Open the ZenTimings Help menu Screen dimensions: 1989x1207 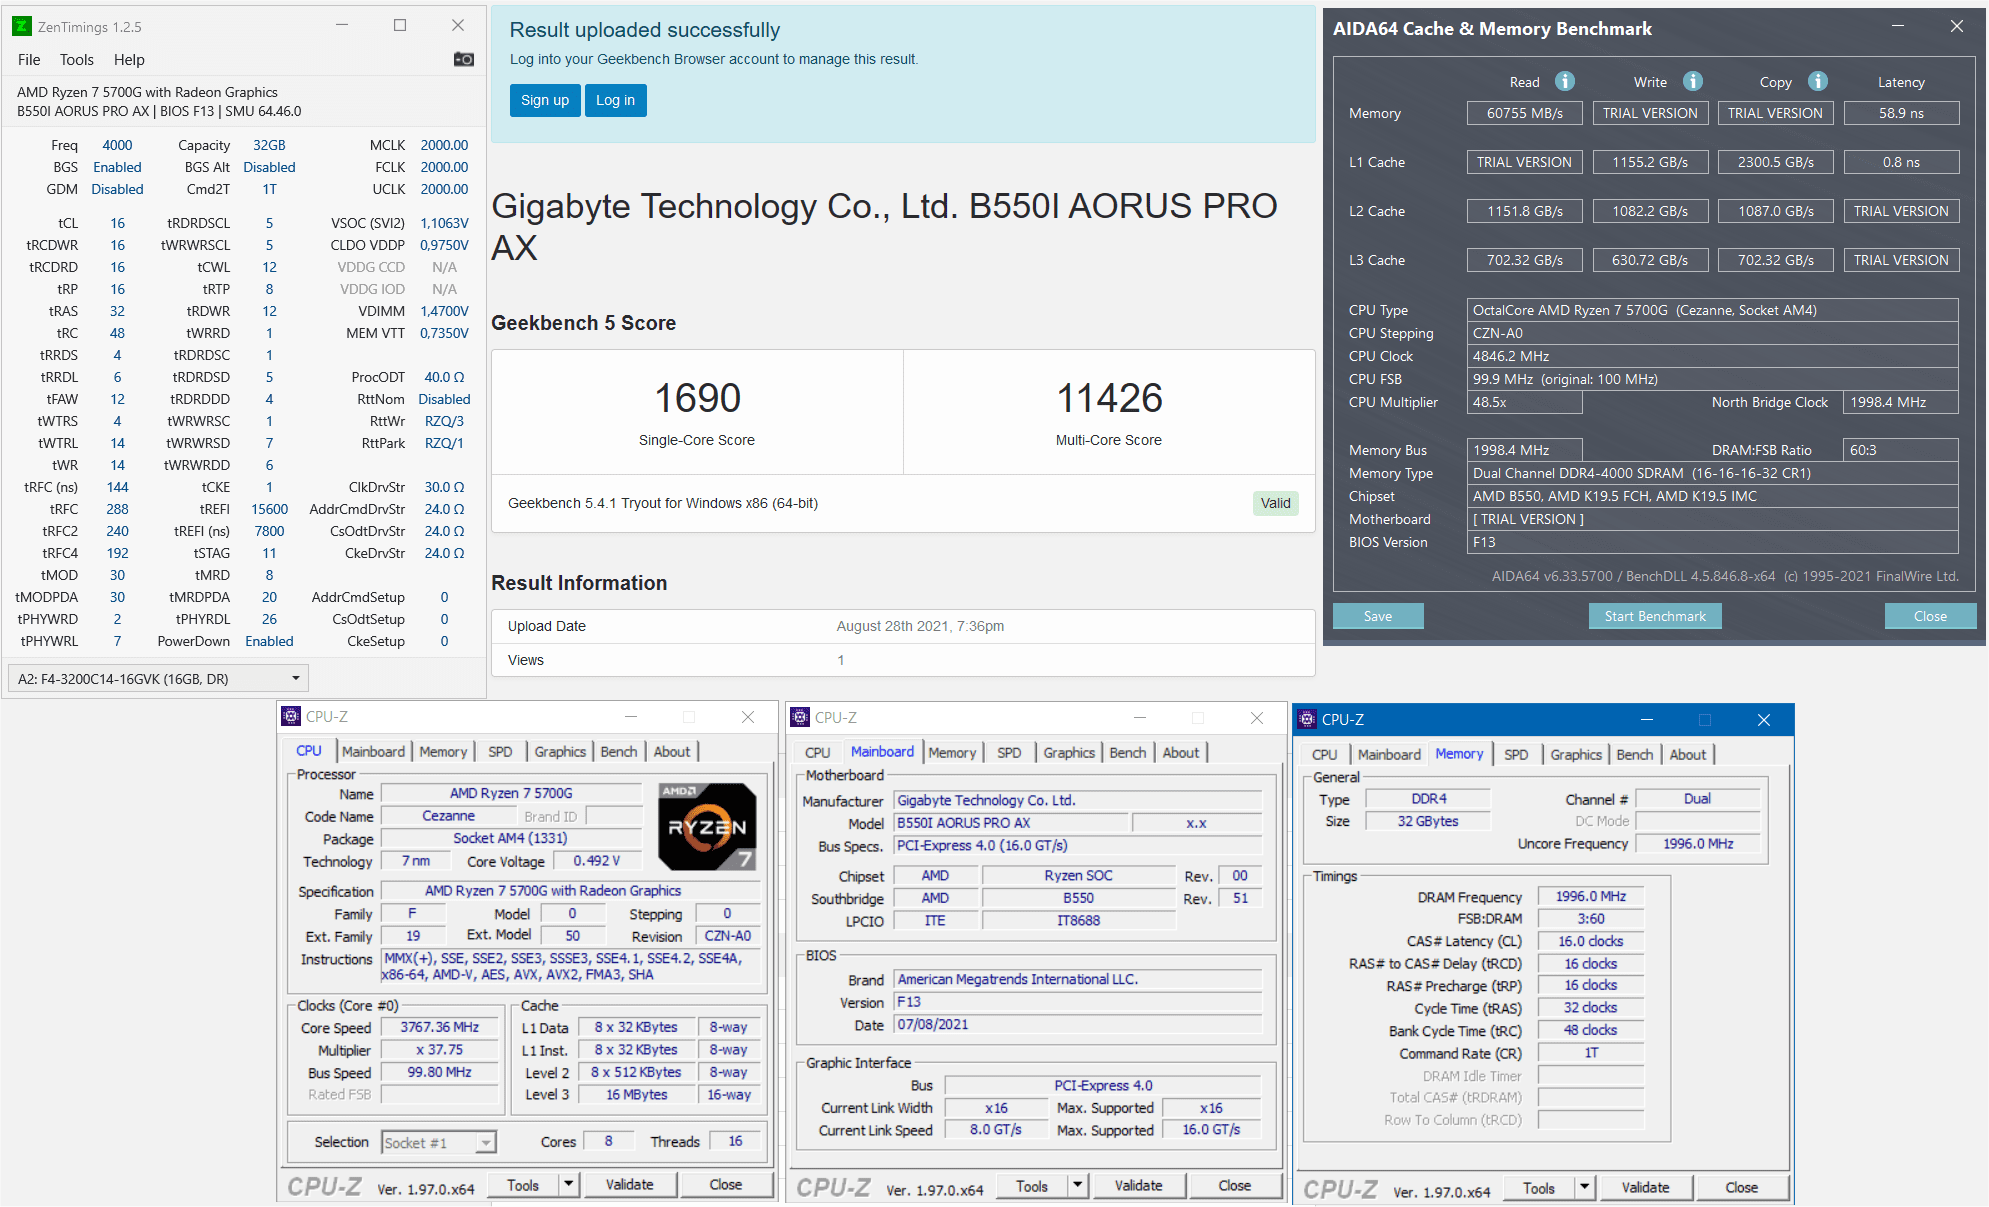click(x=129, y=60)
